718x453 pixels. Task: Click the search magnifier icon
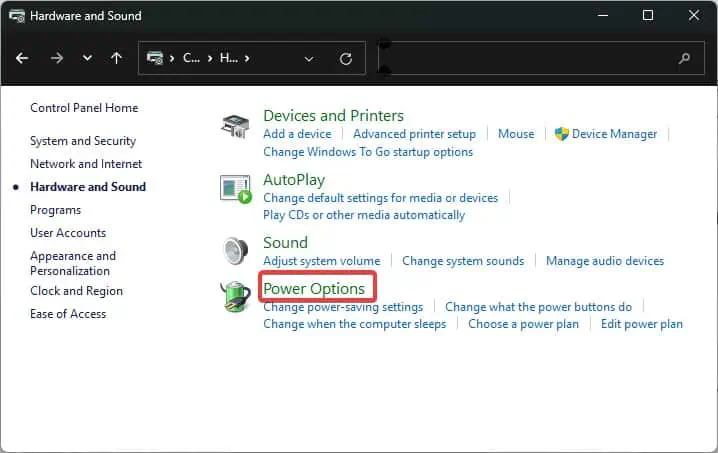(684, 58)
